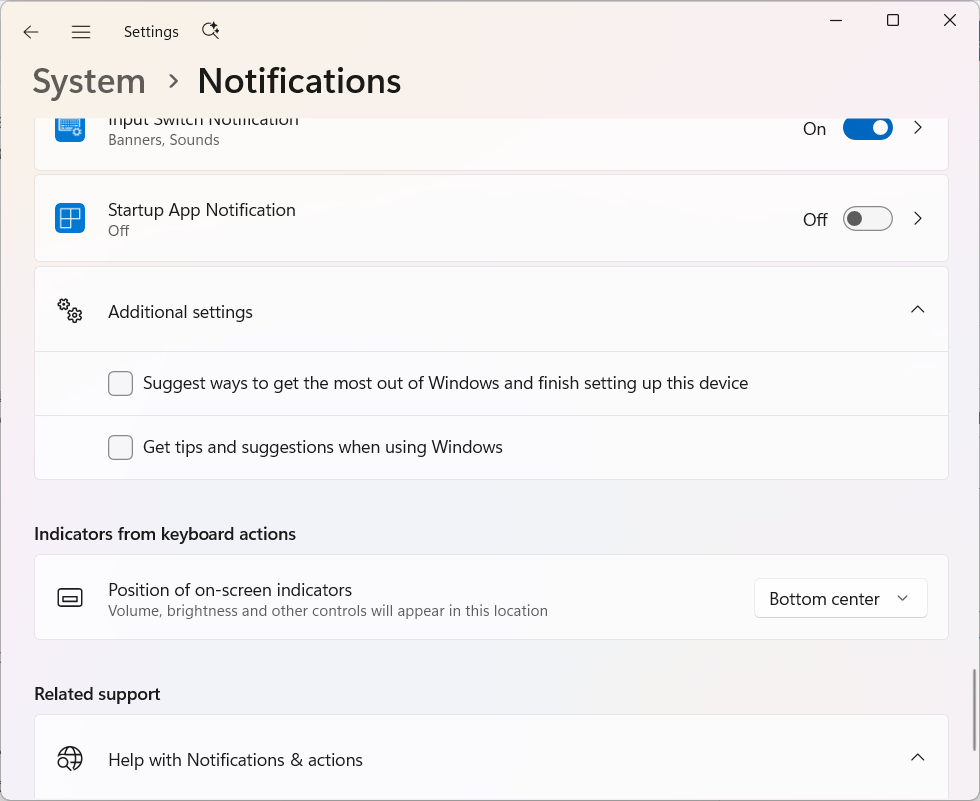Click the Indicators from keyboard actions heading
Screen dimensions: 980x801
(x=165, y=534)
